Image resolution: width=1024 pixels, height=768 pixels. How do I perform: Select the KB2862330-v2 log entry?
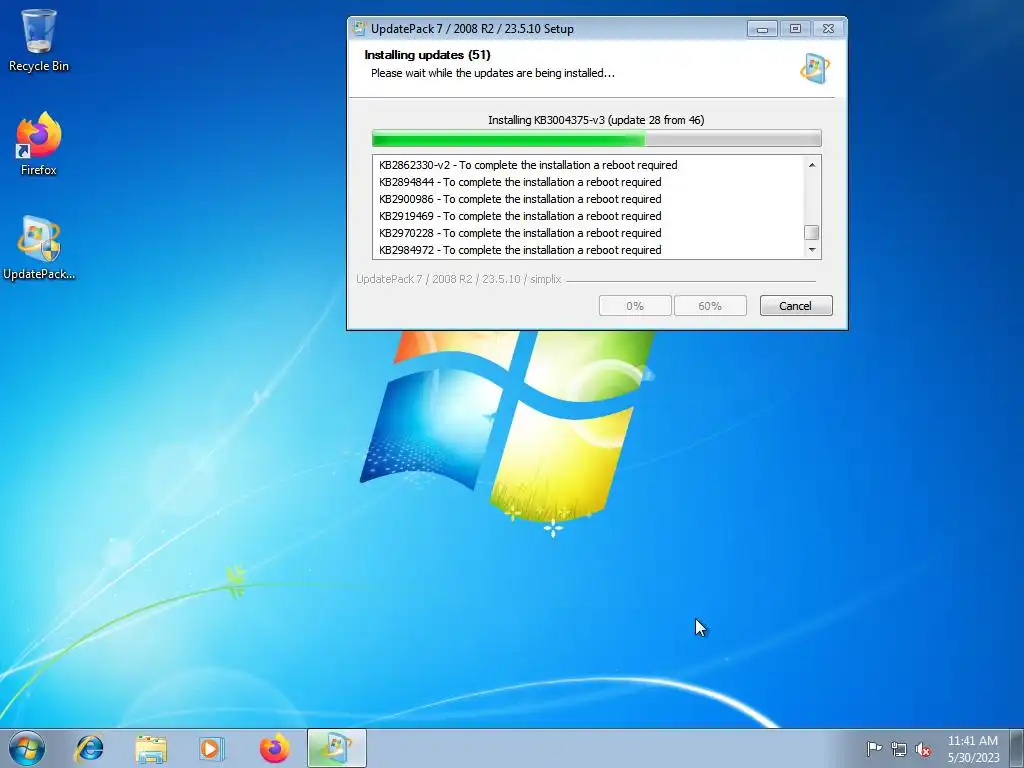(528, 165)
